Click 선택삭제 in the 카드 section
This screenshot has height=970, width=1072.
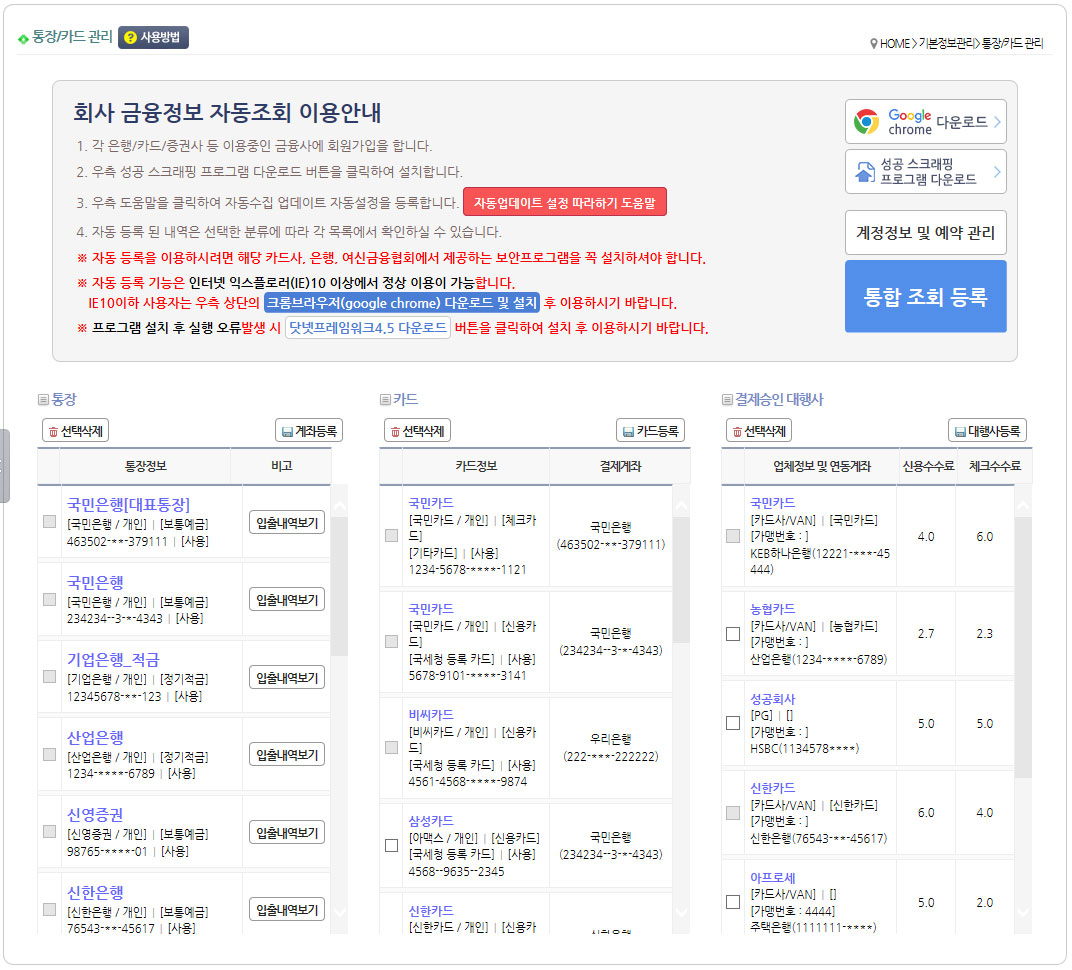click(x=417, y=431)
